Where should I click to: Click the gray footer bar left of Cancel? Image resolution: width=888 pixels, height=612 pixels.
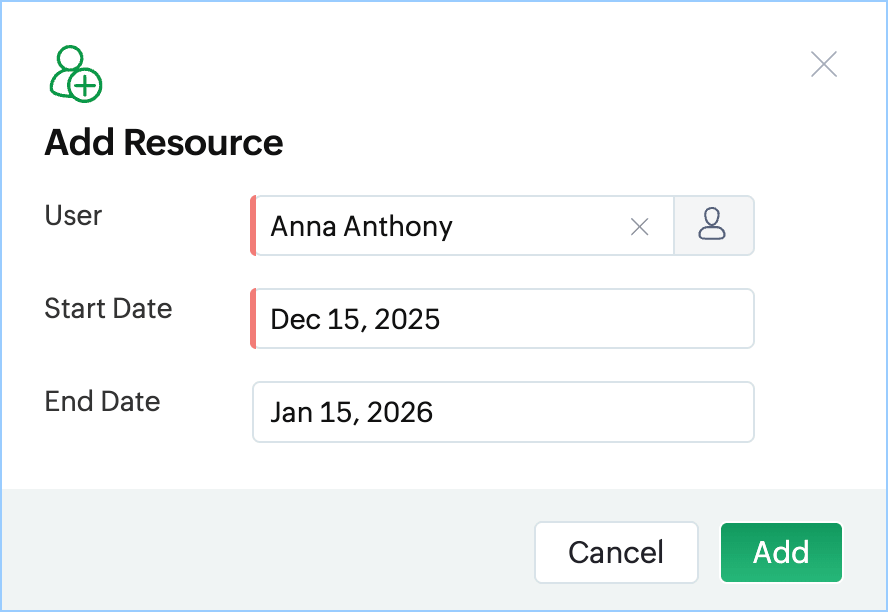pos(270,552)
